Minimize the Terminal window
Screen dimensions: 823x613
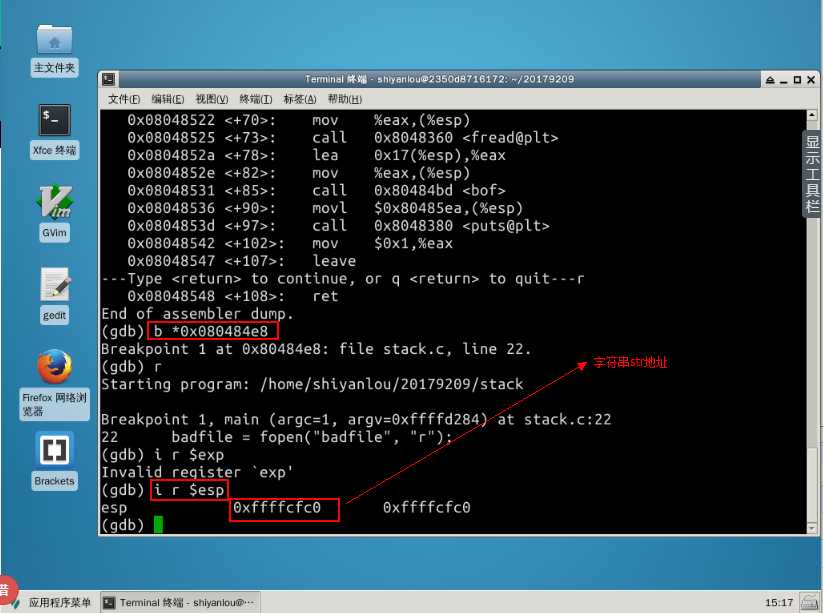pos(784,80)
